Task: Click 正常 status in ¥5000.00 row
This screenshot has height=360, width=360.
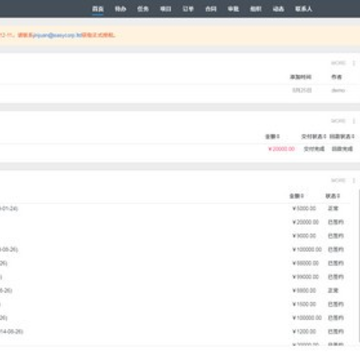Action: pos(333,209)
